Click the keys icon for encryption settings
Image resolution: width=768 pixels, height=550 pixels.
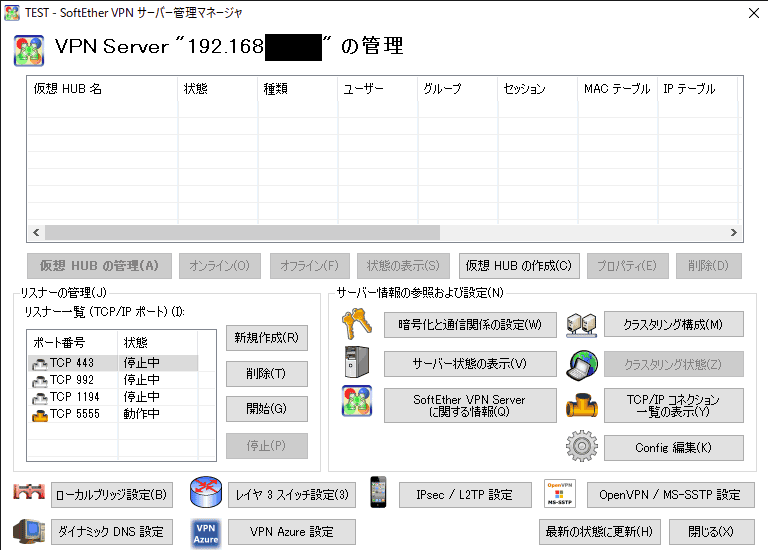point(357,324)
